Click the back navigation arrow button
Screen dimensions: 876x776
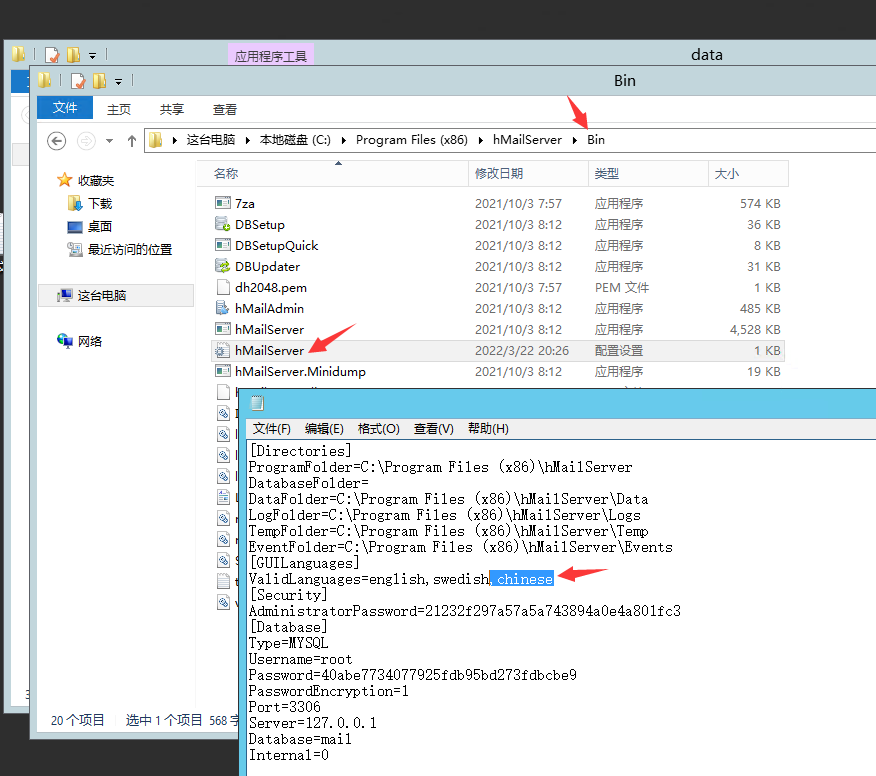[x=57, y=141]
